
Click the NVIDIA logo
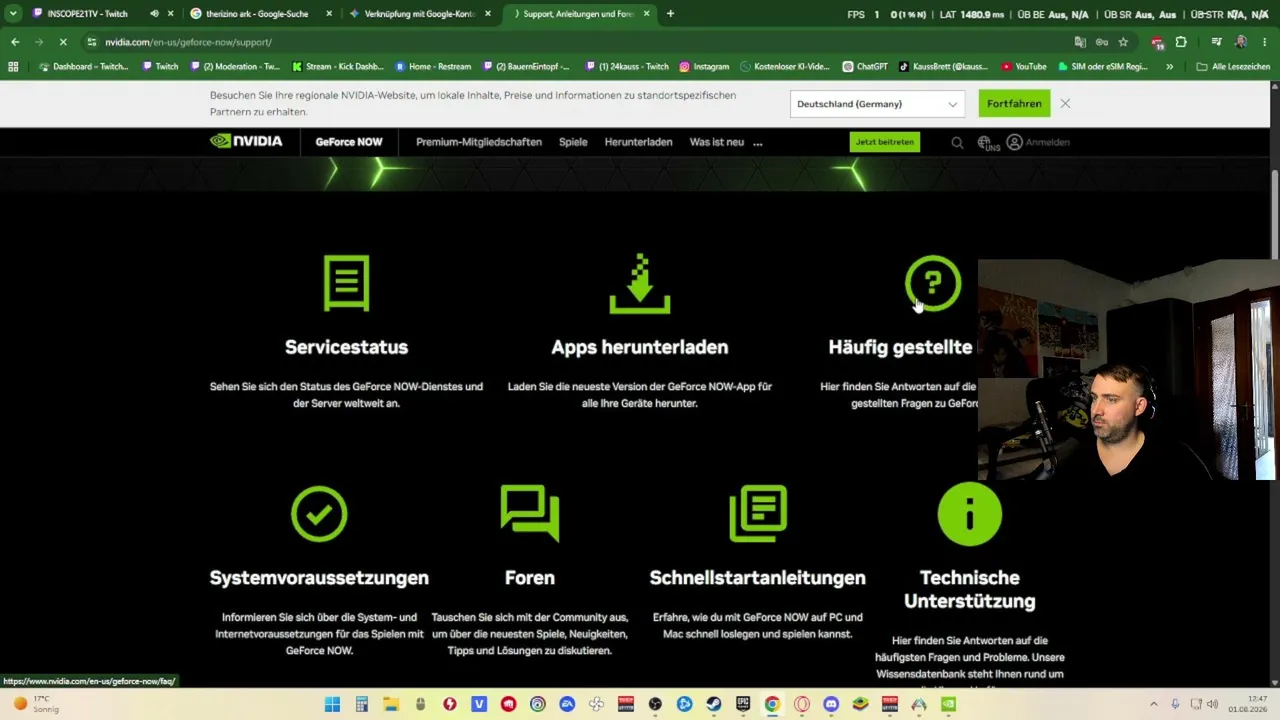coord(246,141)
